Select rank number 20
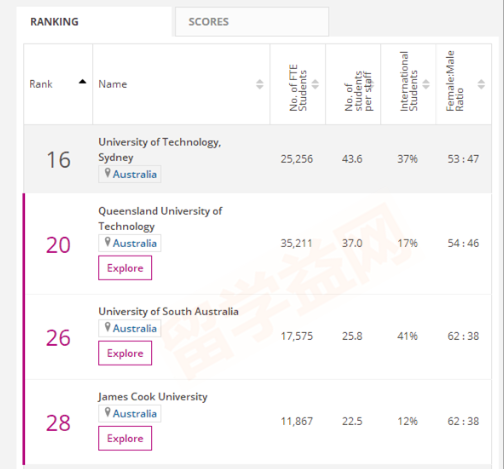 58,245
